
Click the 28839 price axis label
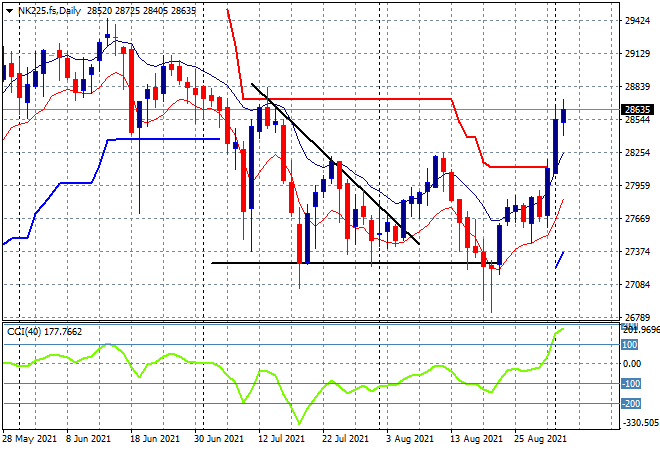click(x=637, y=87)
